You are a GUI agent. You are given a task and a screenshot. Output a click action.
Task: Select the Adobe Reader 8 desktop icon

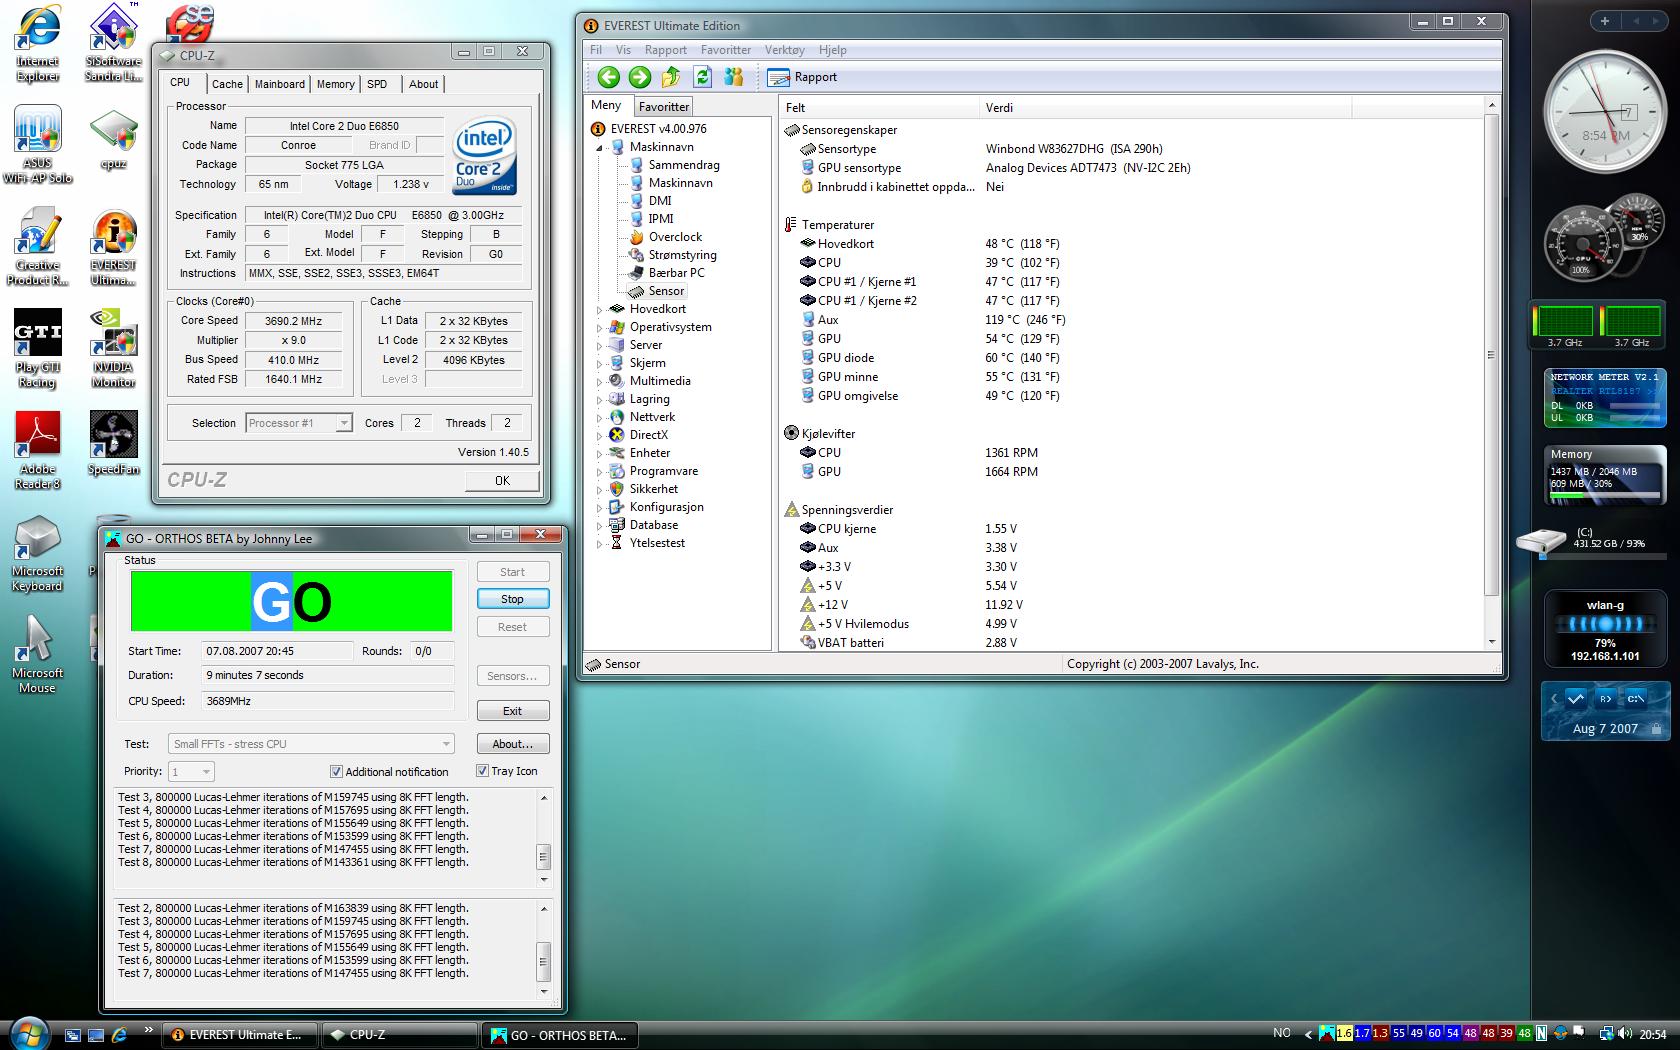pyautogui.click(x=37, y=450)
